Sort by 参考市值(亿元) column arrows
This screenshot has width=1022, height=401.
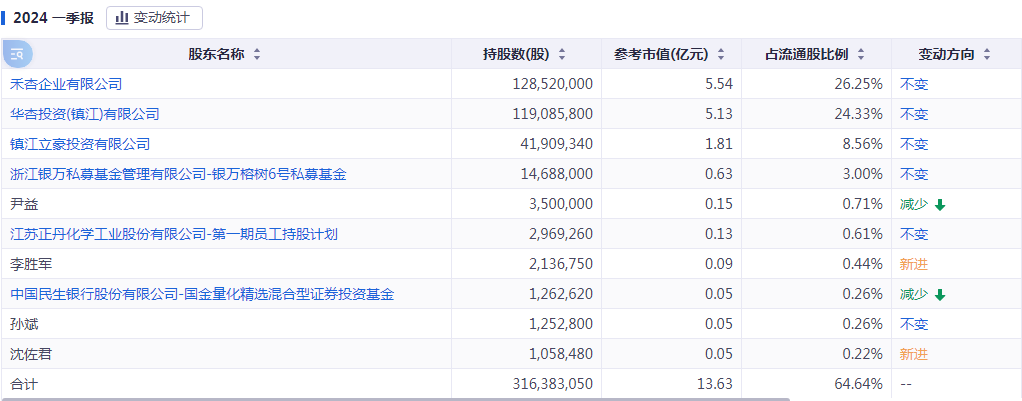point(721,54)
